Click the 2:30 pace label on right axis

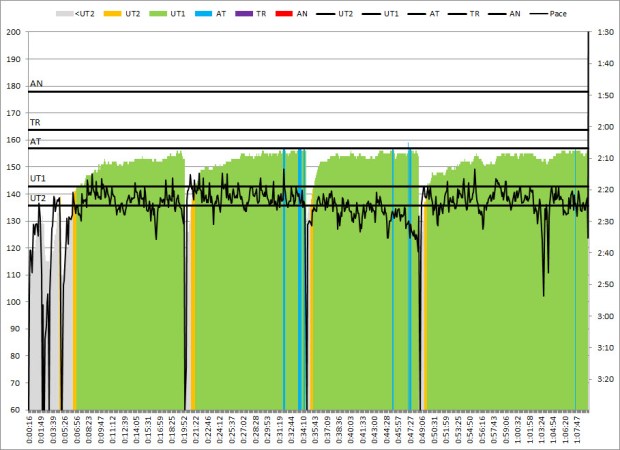603,221
